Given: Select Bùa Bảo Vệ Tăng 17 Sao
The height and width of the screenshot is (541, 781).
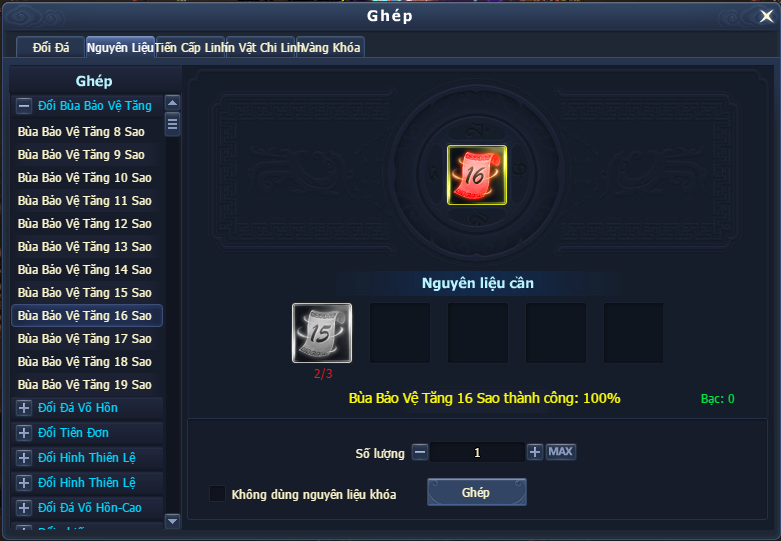Looking at the screenshot, I should pyautogui.click(x=87, y=339).
